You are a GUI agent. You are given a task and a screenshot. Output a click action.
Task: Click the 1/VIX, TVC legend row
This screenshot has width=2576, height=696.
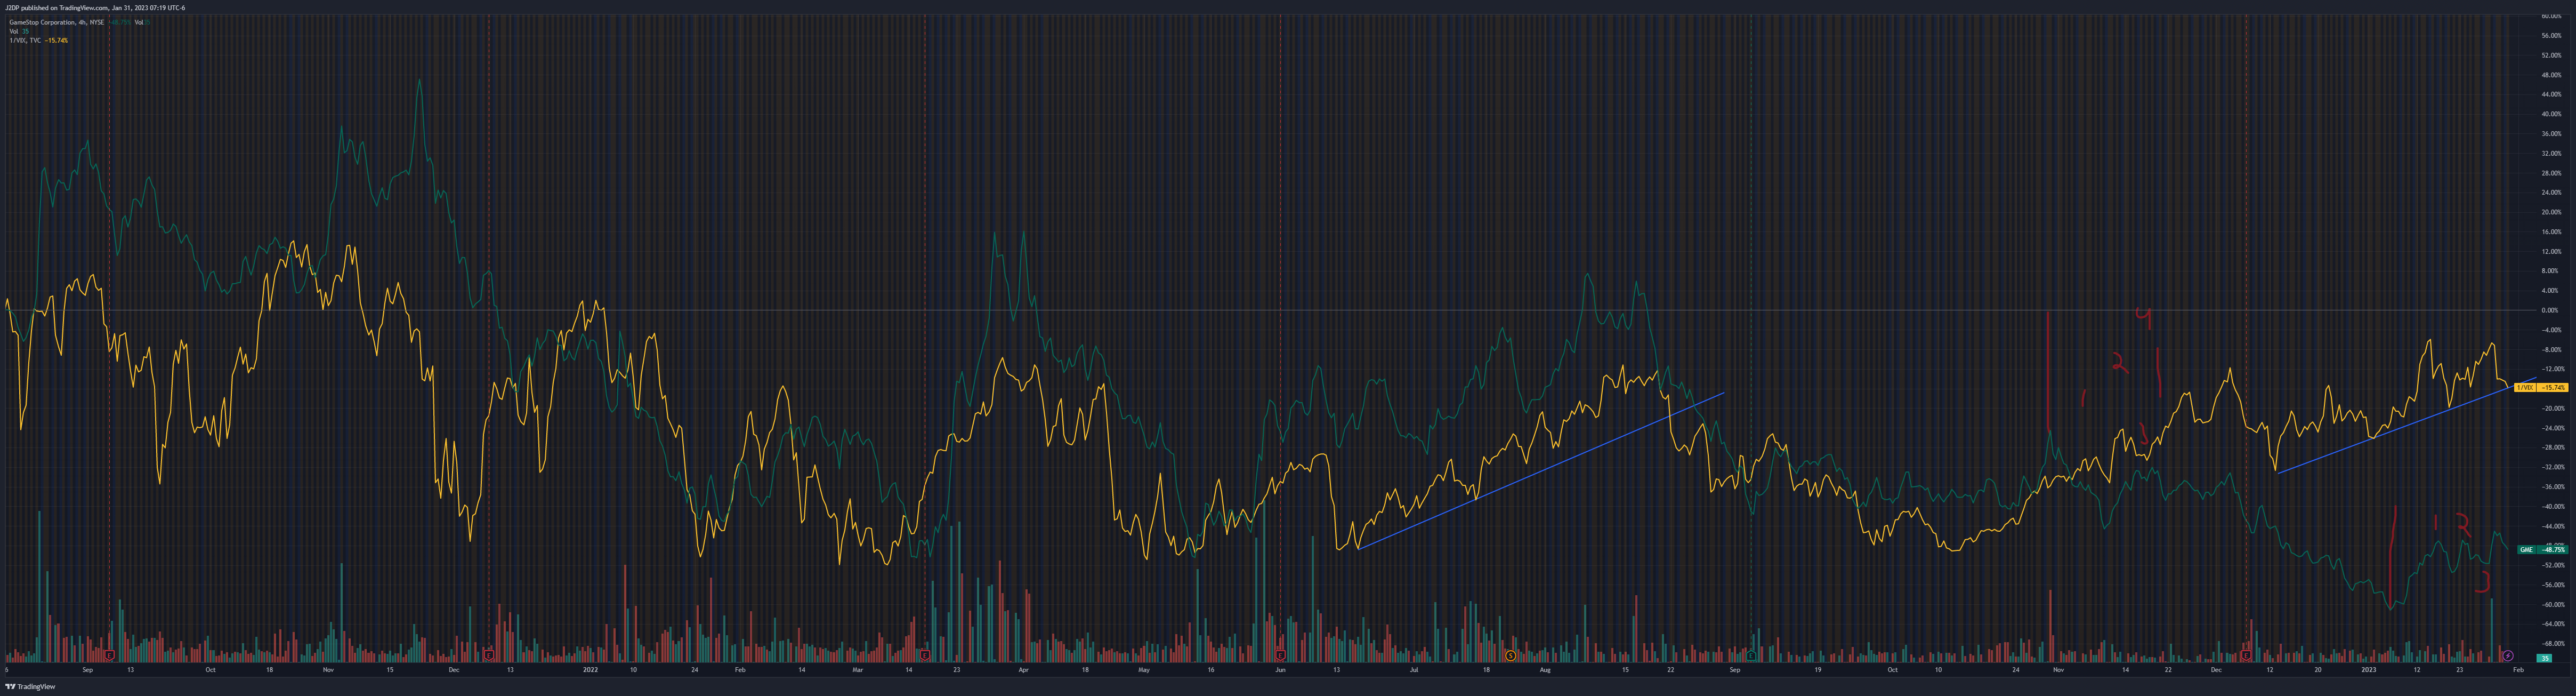(38, 40)
